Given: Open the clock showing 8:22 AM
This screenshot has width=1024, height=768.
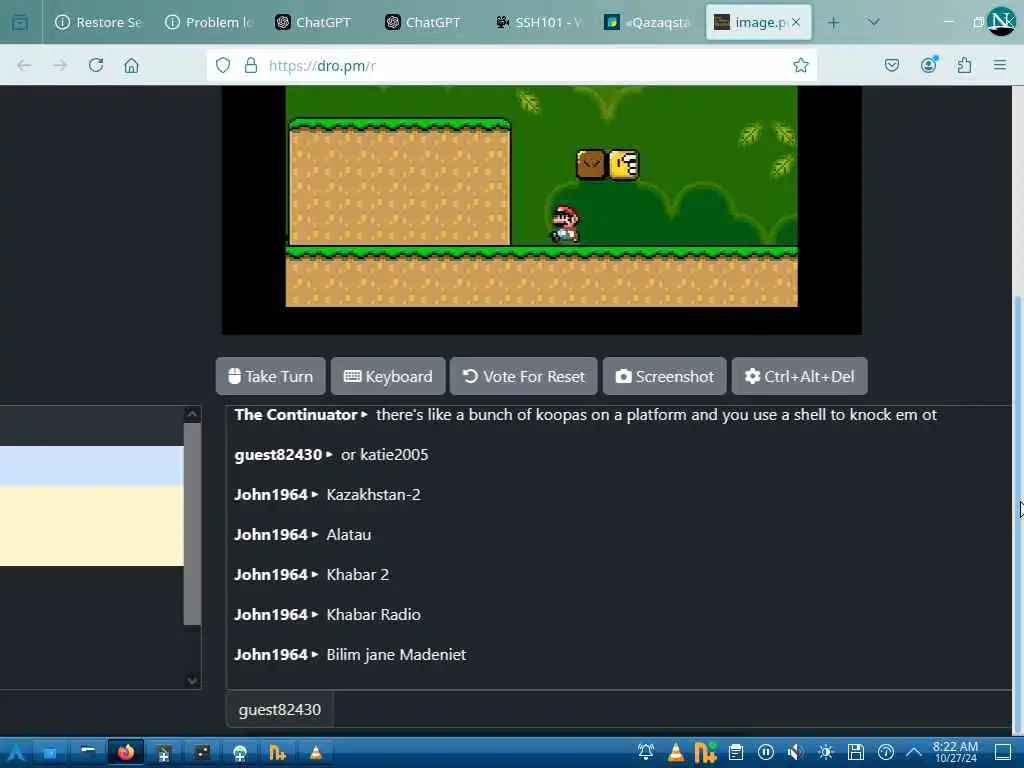Looking at the screenshot, I should click(x=955, y=752).
